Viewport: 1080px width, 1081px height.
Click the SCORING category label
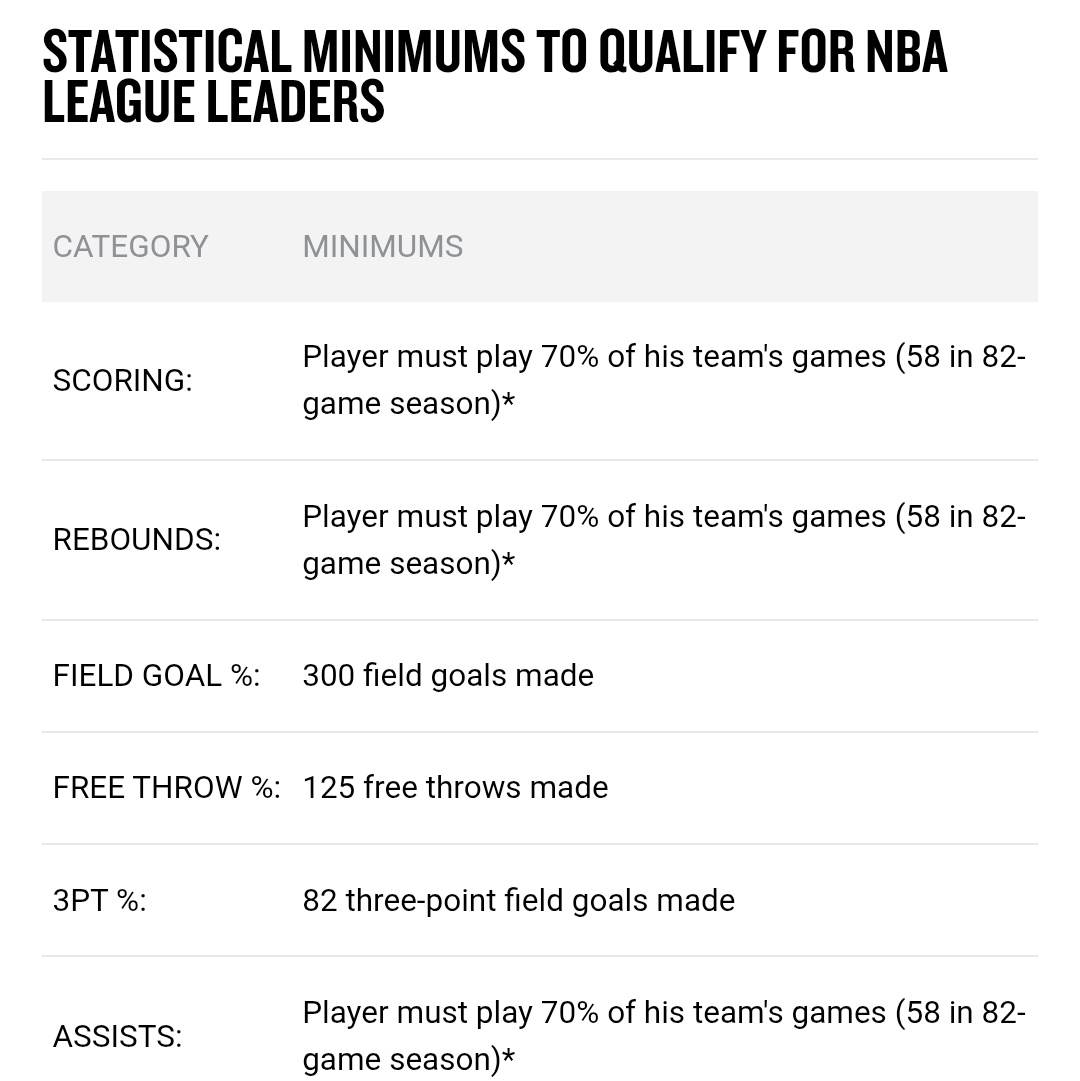(123, 381)
